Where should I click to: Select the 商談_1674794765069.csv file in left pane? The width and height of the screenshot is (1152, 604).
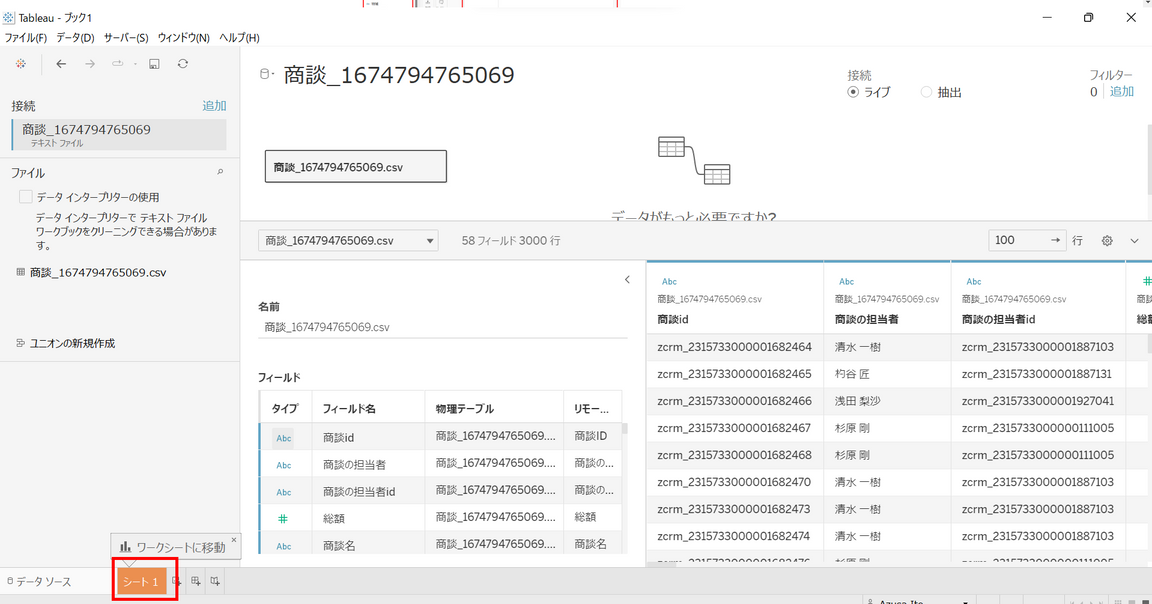click(x=98, y=272)
